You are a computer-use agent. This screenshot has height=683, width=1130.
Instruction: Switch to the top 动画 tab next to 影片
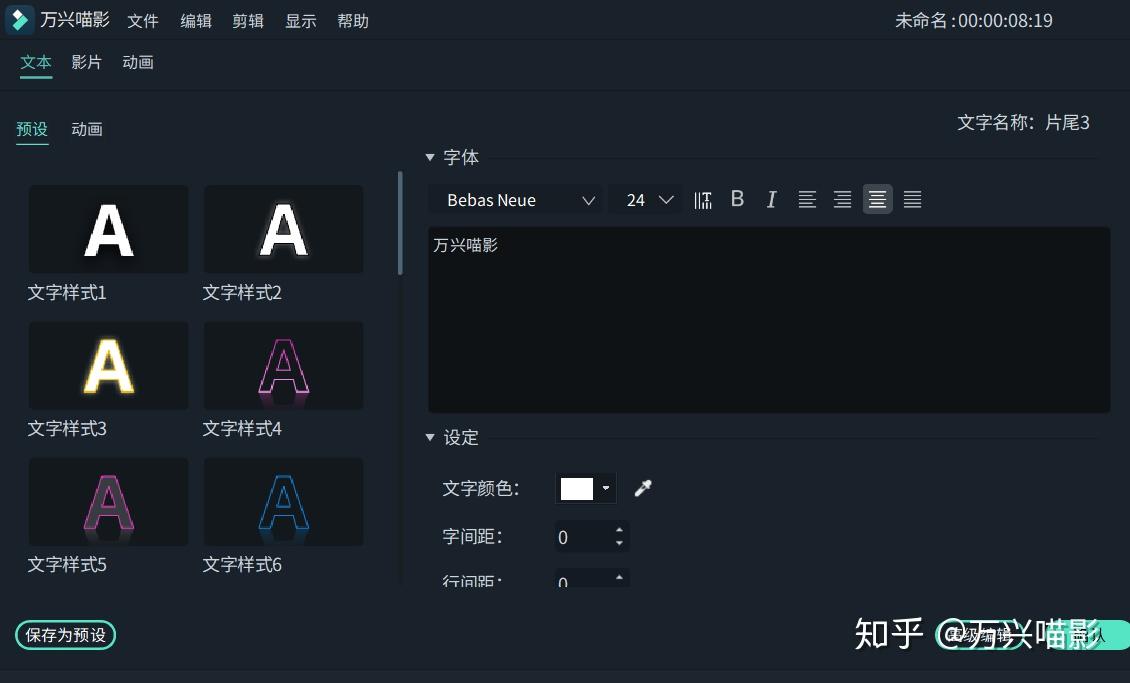(x=138, y=63)
